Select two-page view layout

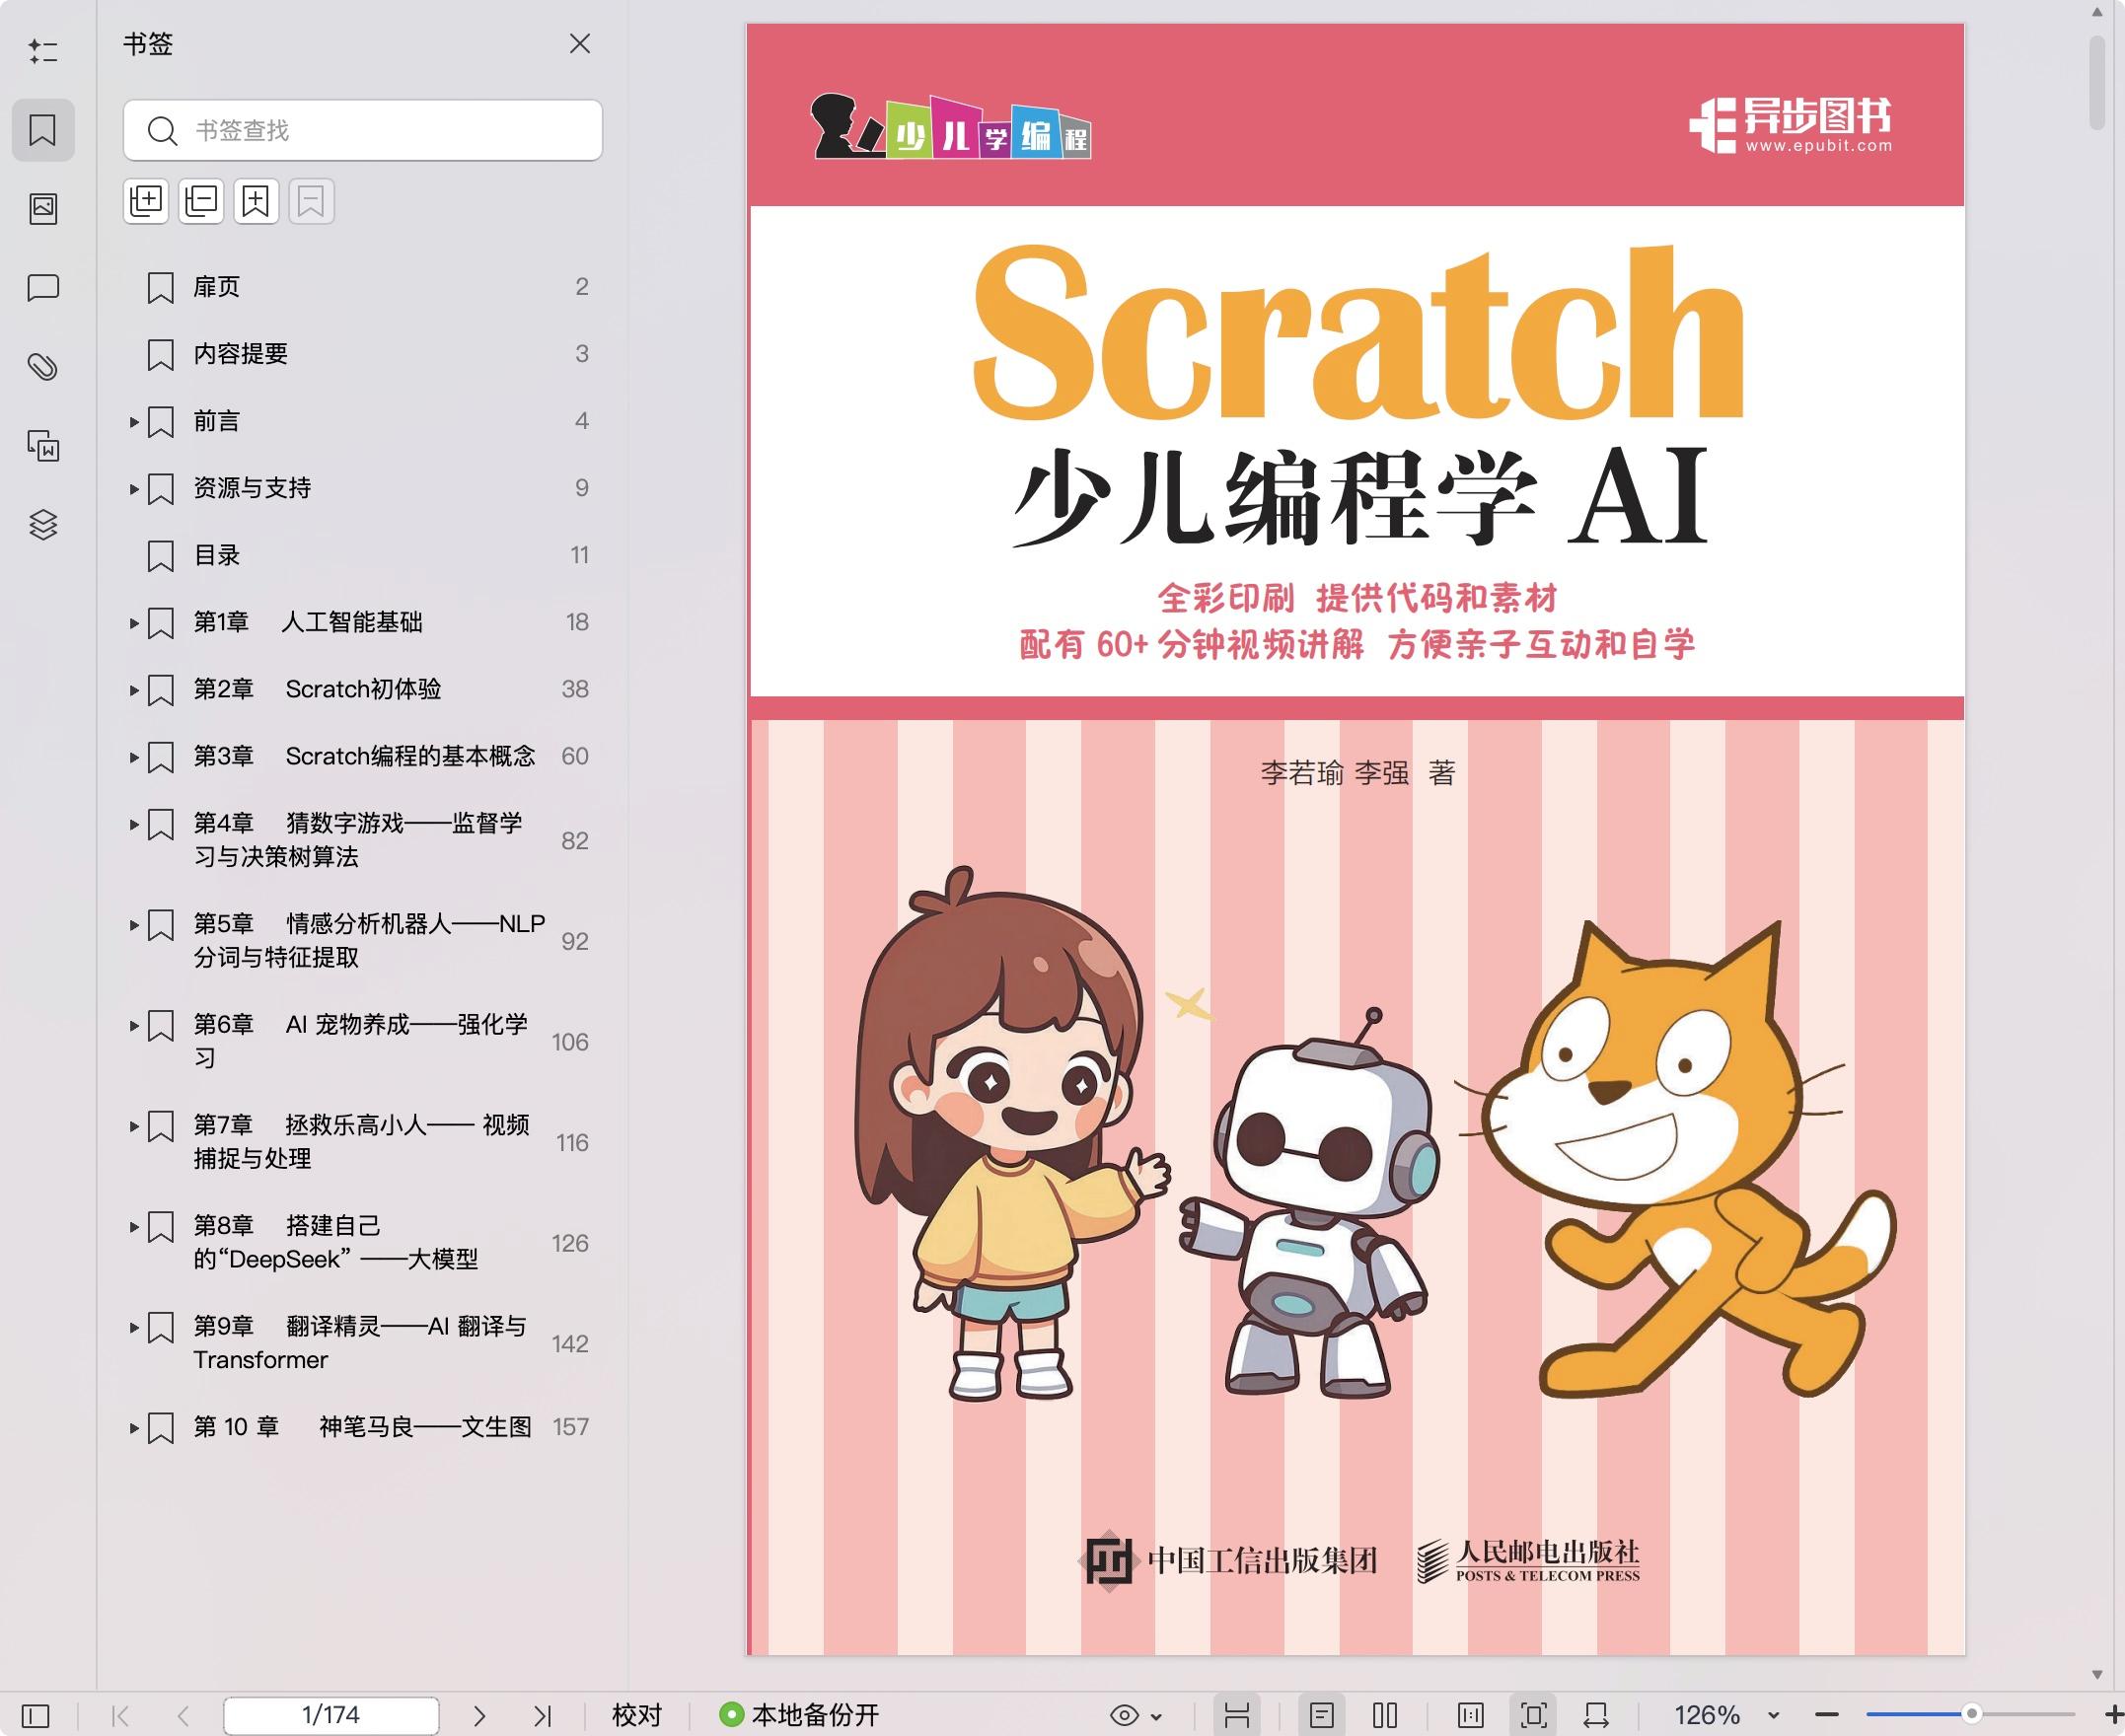1385,1717
